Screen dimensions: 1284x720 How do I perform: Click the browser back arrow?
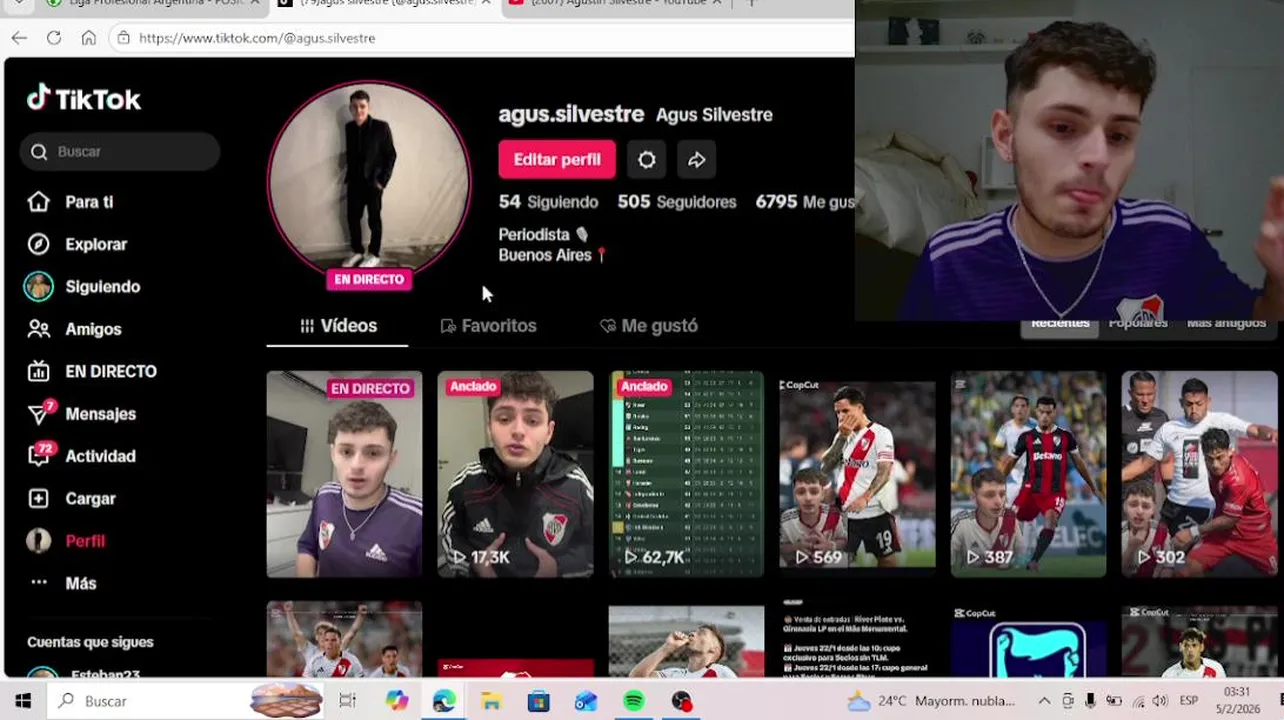click(19, 38)
